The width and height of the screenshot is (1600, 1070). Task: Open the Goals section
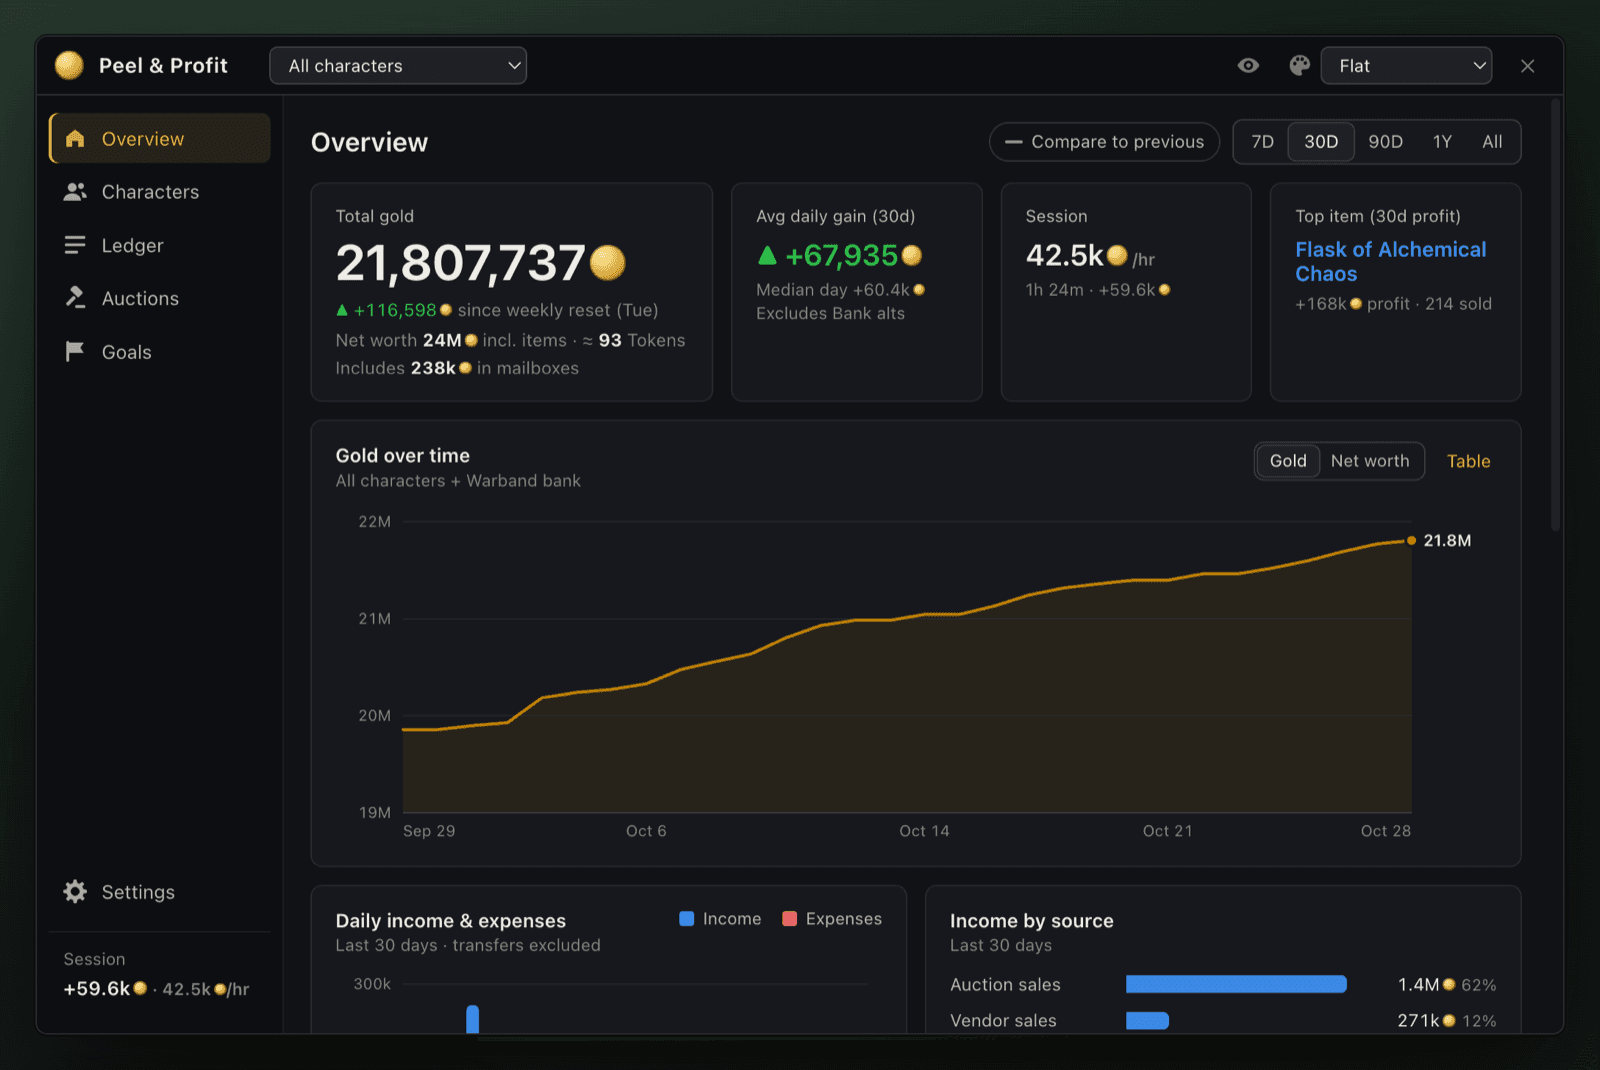tap(159, 351)
